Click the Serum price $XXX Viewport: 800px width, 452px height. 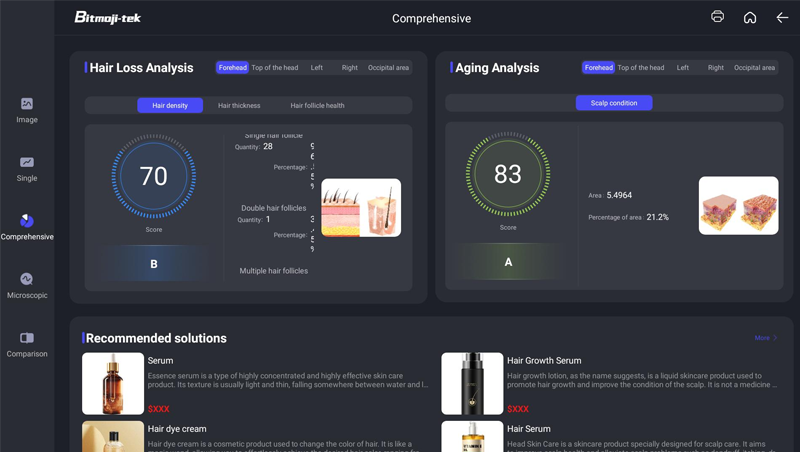[x=159, y=409]
